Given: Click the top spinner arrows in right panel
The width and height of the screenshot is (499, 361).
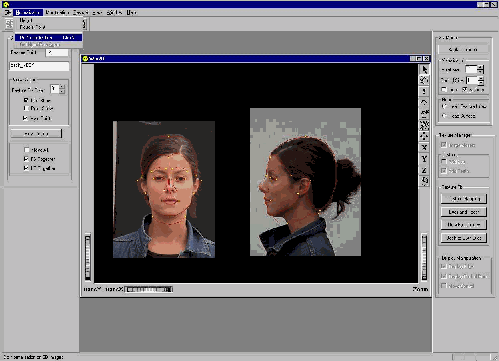Looking at the screenshot, I should (x=481, y=69).
